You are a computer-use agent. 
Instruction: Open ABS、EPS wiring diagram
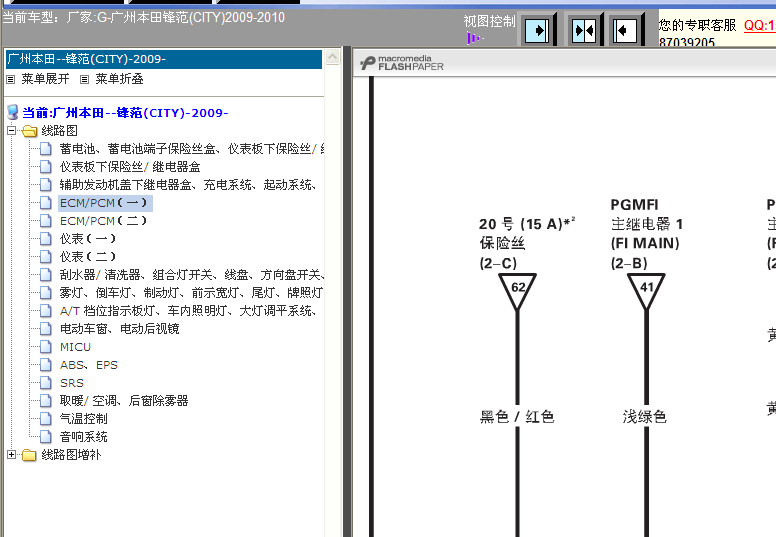pyautogui.click(x=89, y=365)
